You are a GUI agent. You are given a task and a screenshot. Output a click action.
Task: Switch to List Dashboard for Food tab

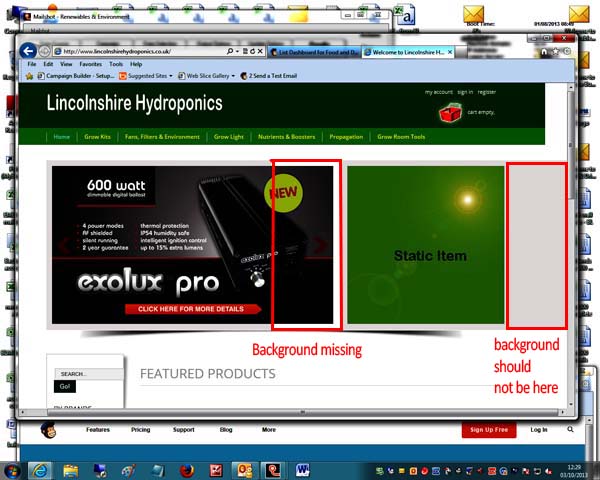click(315, 52)
